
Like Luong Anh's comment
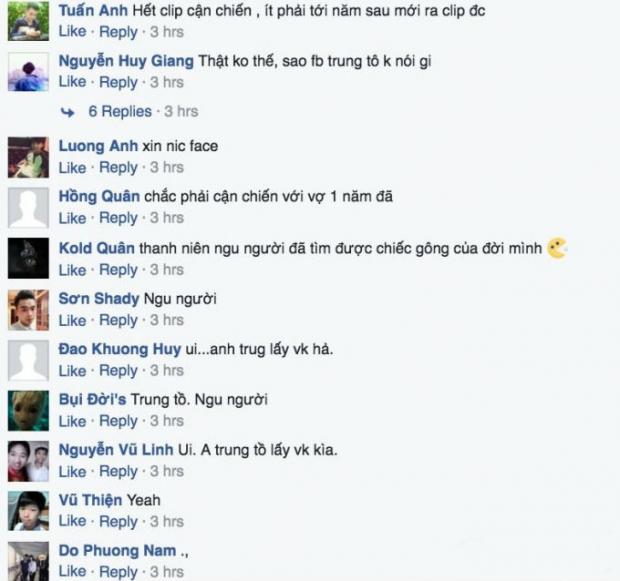click(x=72, y=168)
